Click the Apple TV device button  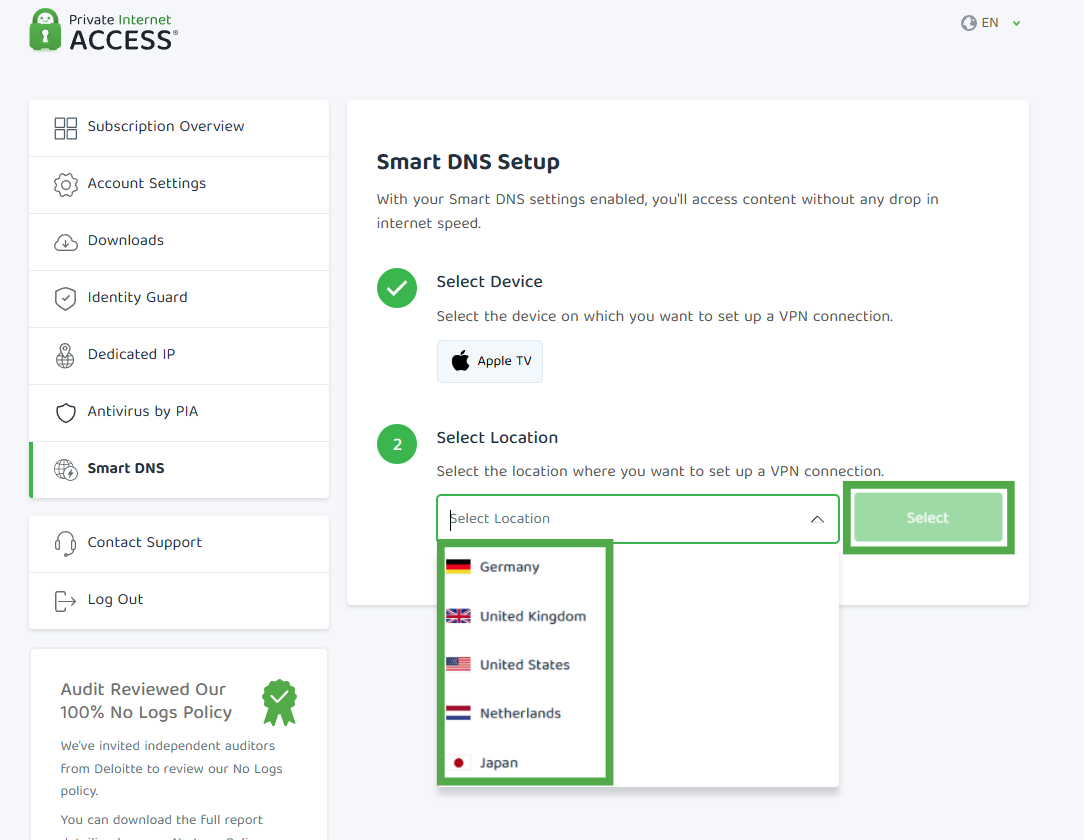click(489, 361)
